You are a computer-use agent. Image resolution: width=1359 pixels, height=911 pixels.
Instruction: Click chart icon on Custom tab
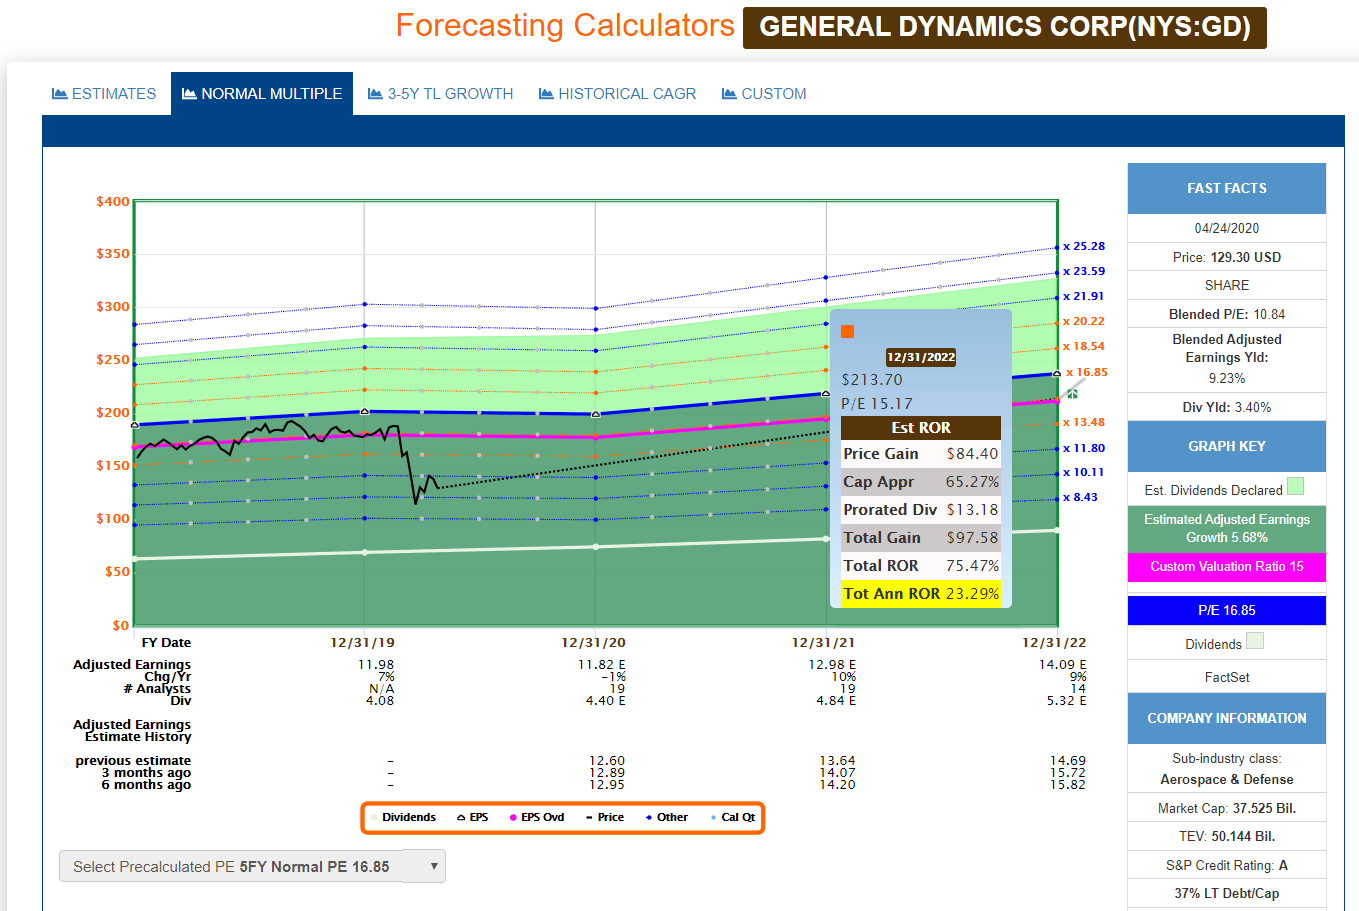coord(729,94)
